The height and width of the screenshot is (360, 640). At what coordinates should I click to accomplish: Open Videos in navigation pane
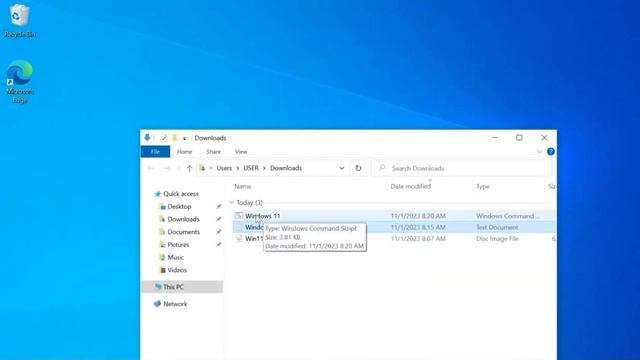tap(177, 270)
